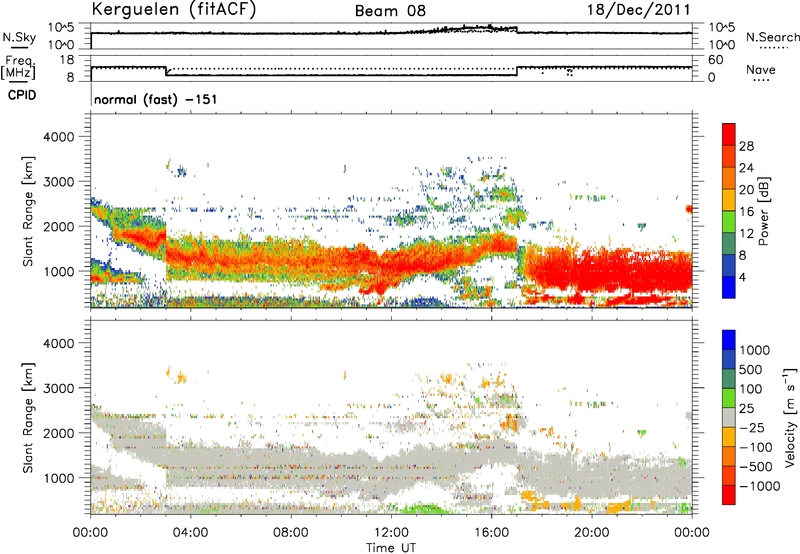Image resolution: width=800 pixels, height=554 pixels.
Task: Click the '28' label on Power scale
Action: click(746, 146)
